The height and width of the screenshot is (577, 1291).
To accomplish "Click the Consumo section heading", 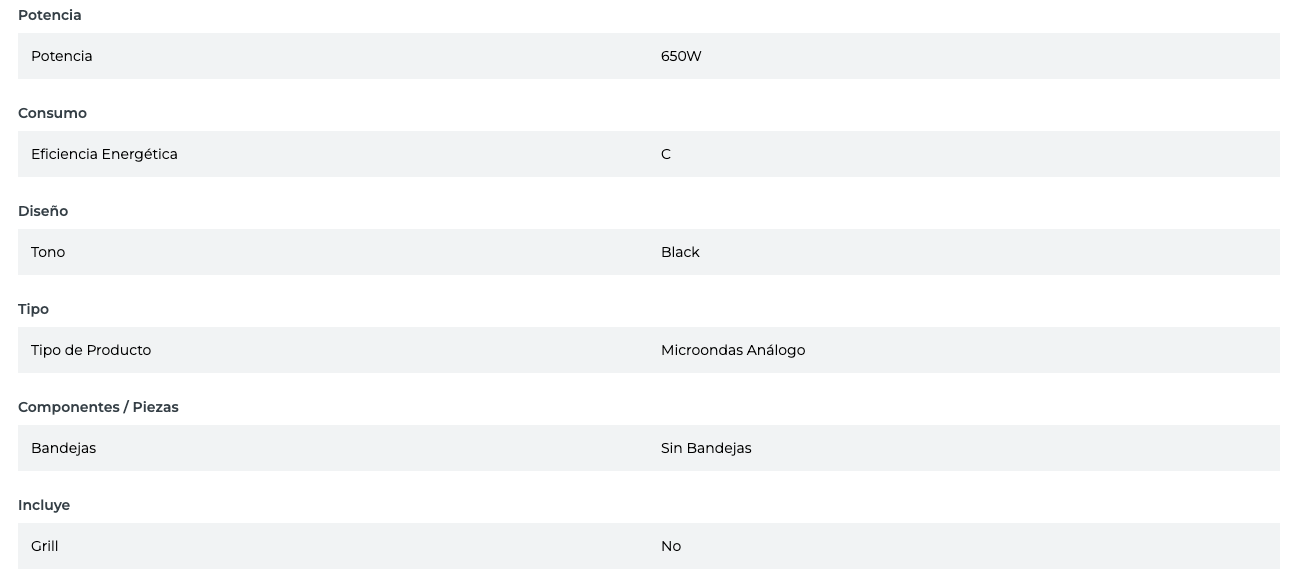I will pyautogui.click(x=52, y=113).
